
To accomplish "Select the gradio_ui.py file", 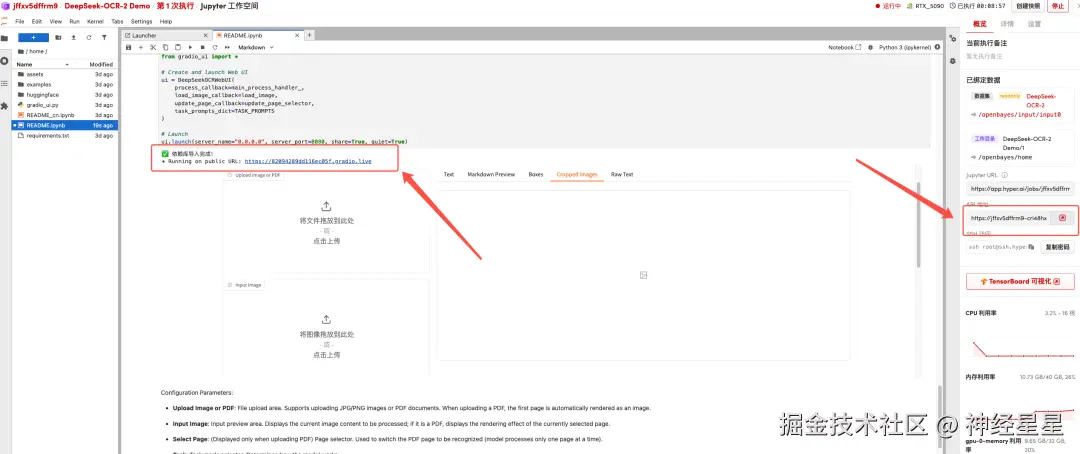I will [x=65, y=105].
